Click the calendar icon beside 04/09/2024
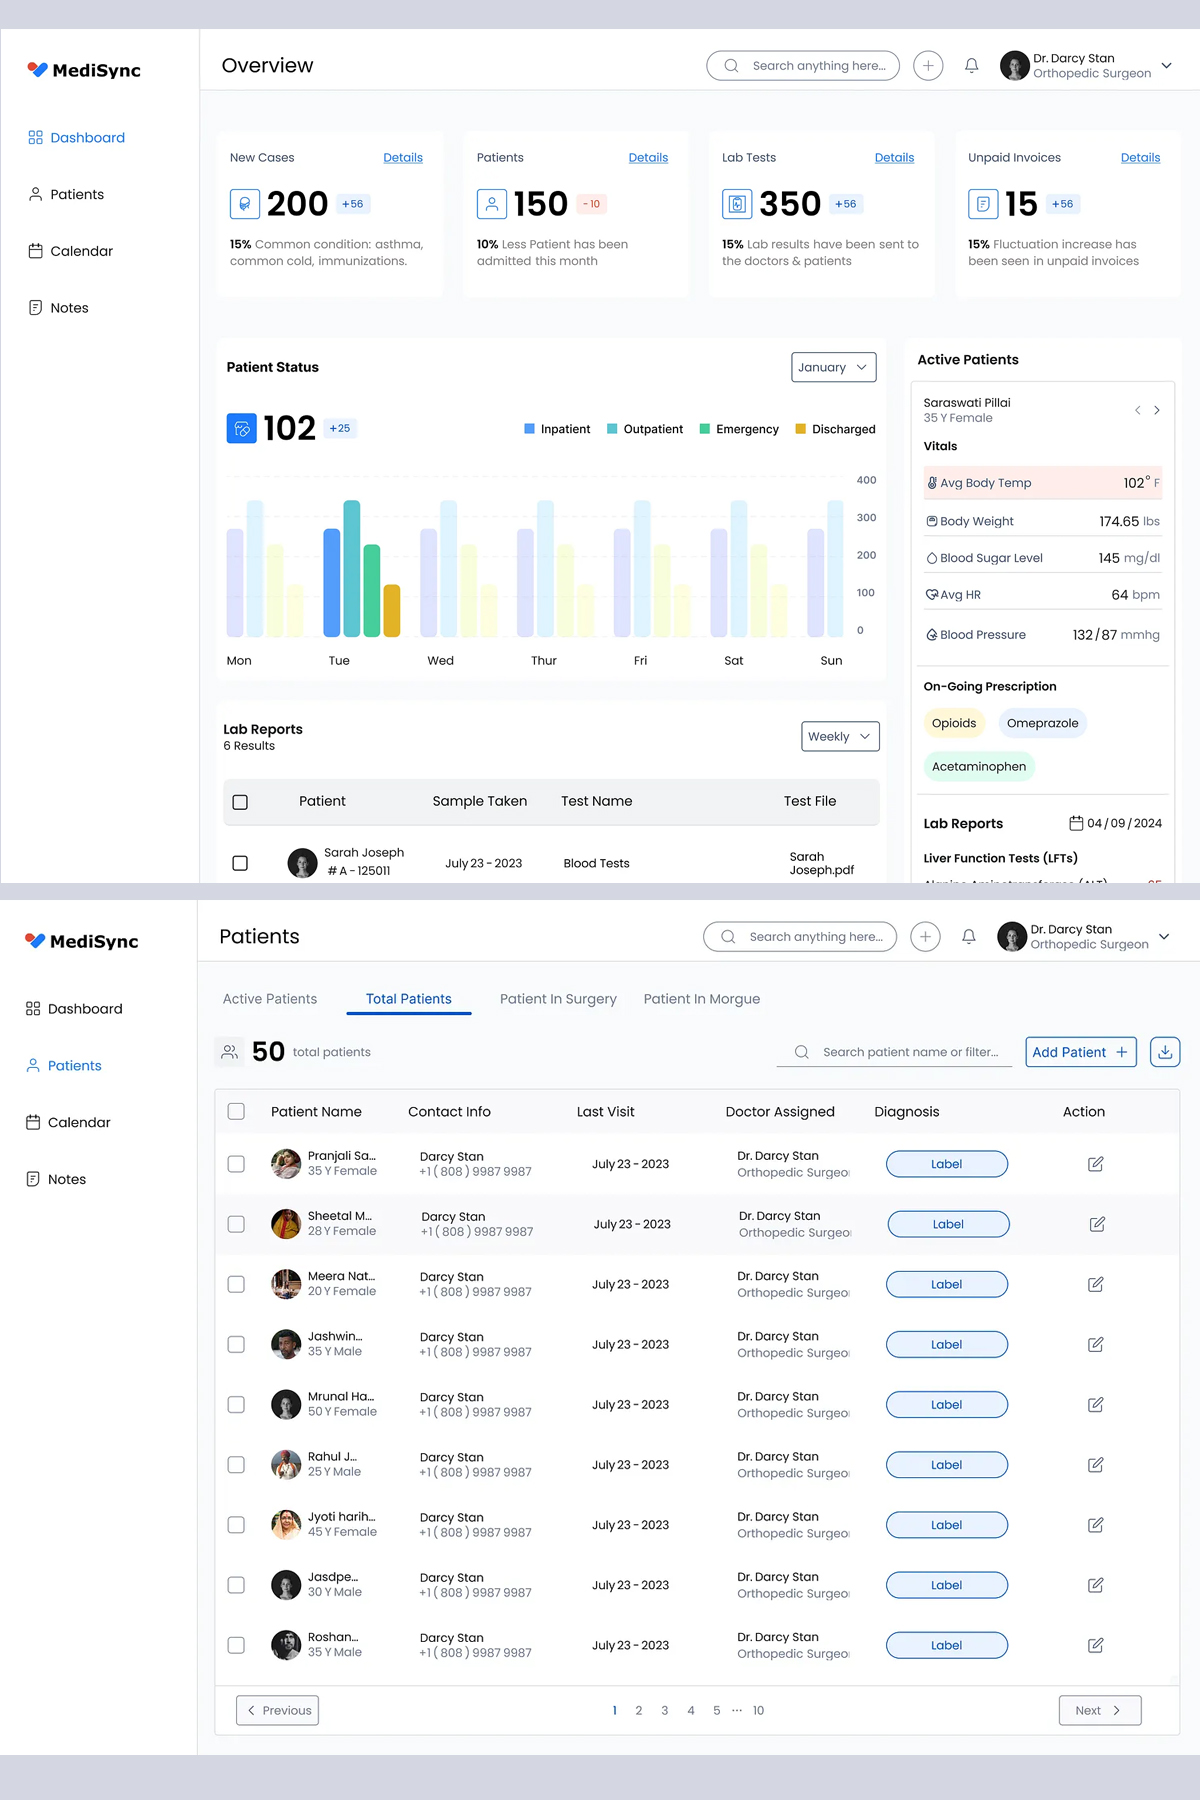1200x1800 pixels. (1076, 823)
